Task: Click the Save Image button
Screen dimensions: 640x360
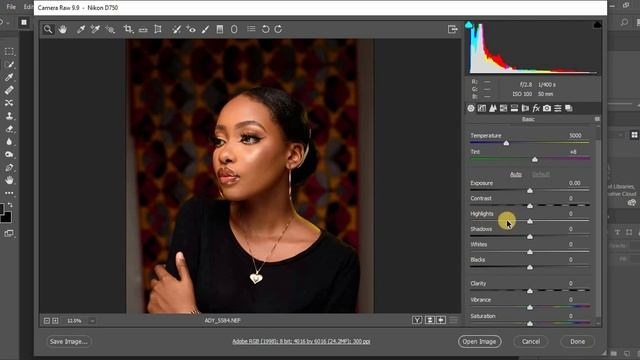Action: (x=69, y=341)
